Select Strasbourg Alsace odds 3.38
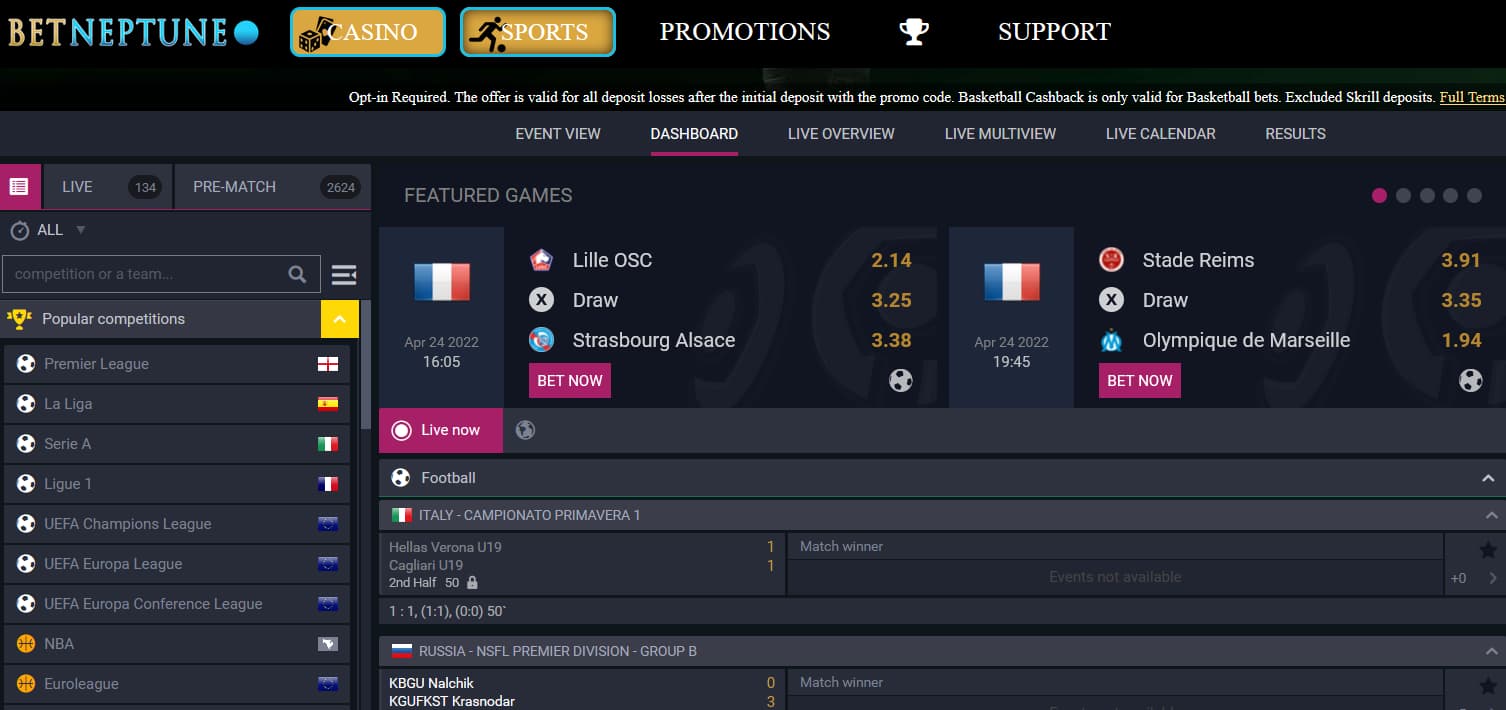Viewport: 1506px width, 710px height. coord(891,340)
